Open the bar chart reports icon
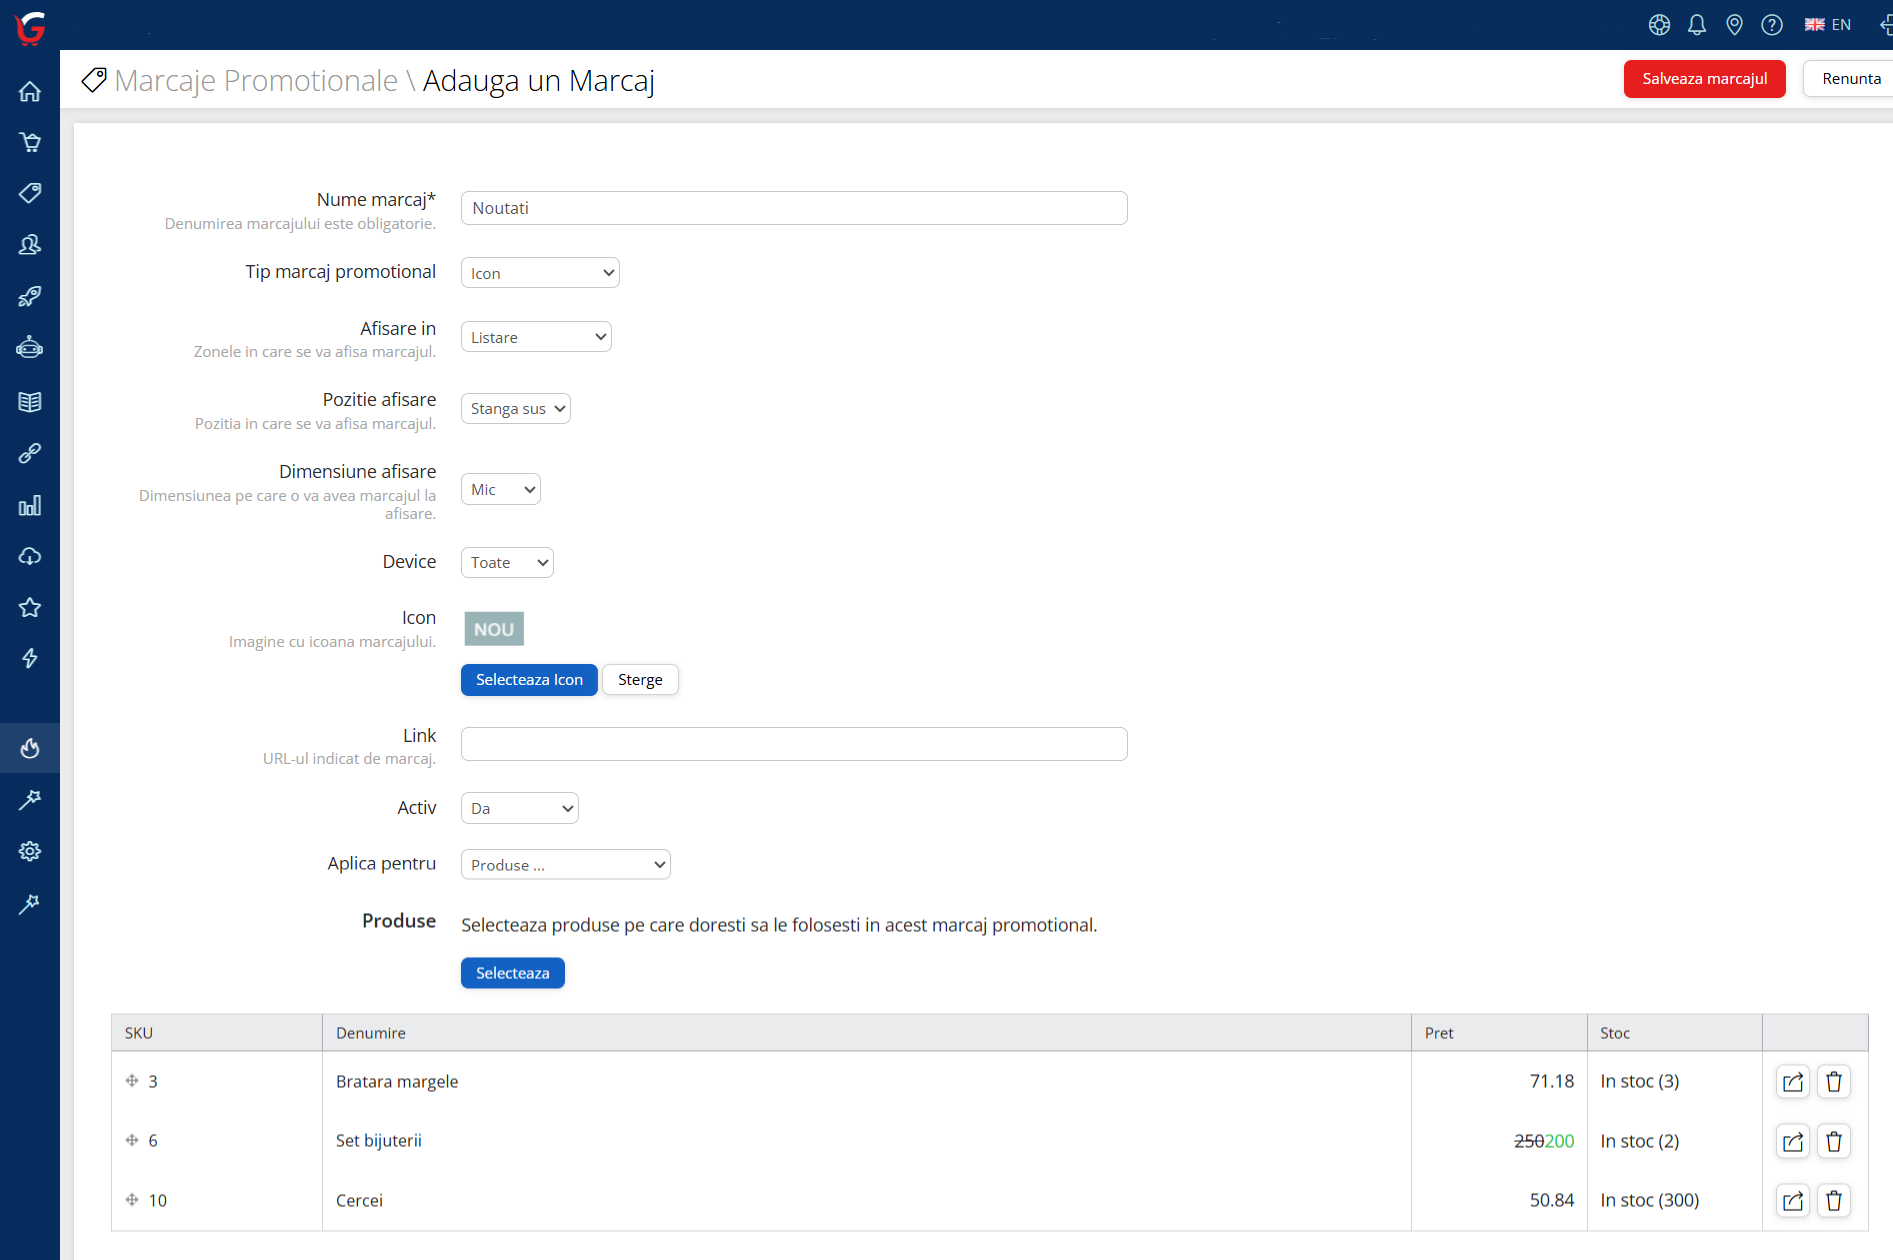The height and width of the screenshot is (1260, 1893). click(x=30, y=505)
